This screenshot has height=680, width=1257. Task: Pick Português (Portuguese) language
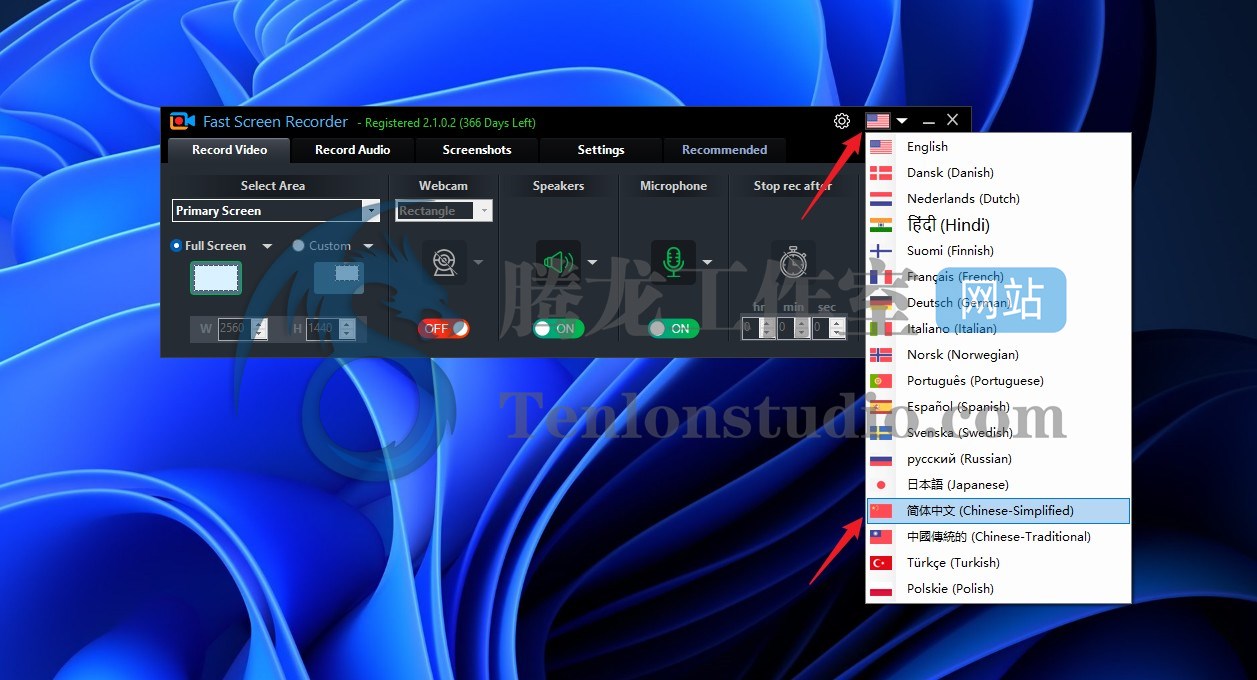(x=998, y=381)
